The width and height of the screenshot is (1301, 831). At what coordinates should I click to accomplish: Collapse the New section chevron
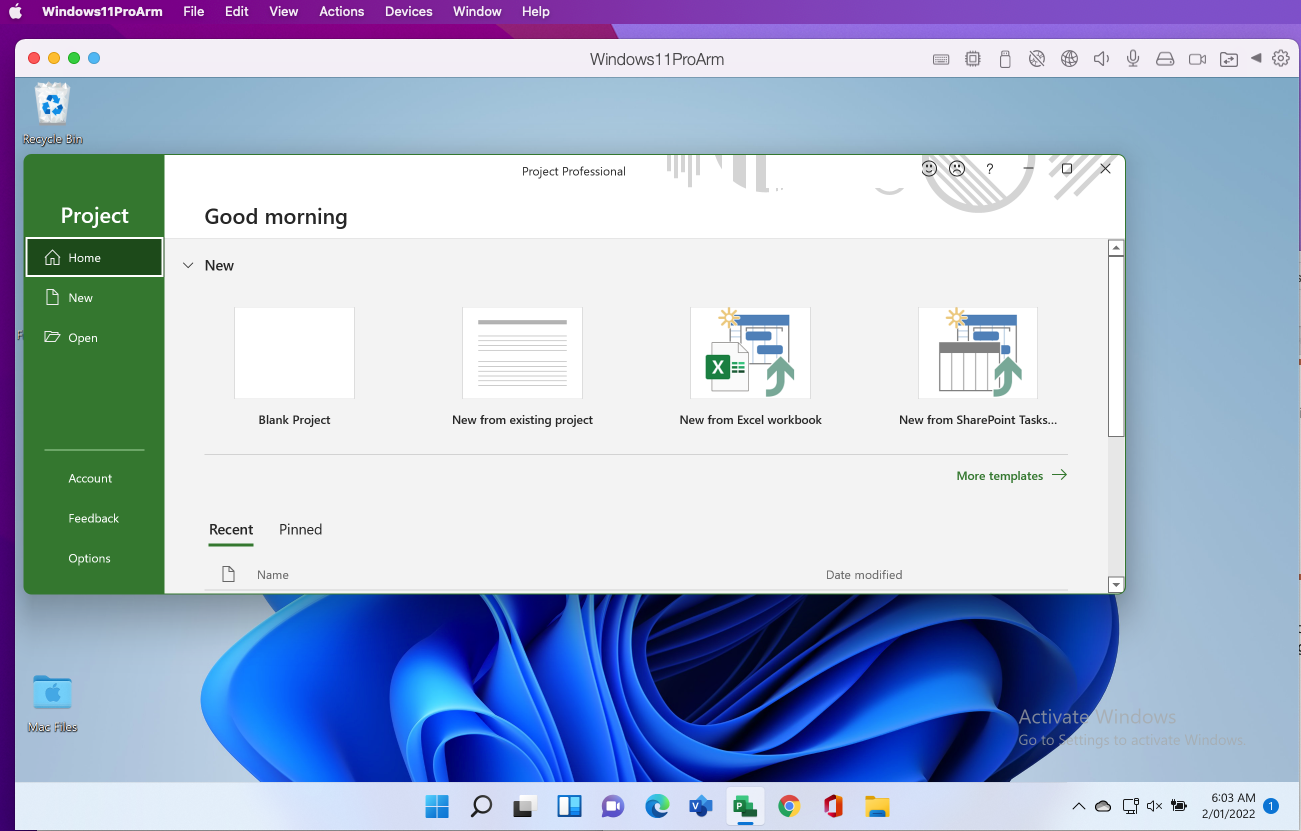click(188, 266)
